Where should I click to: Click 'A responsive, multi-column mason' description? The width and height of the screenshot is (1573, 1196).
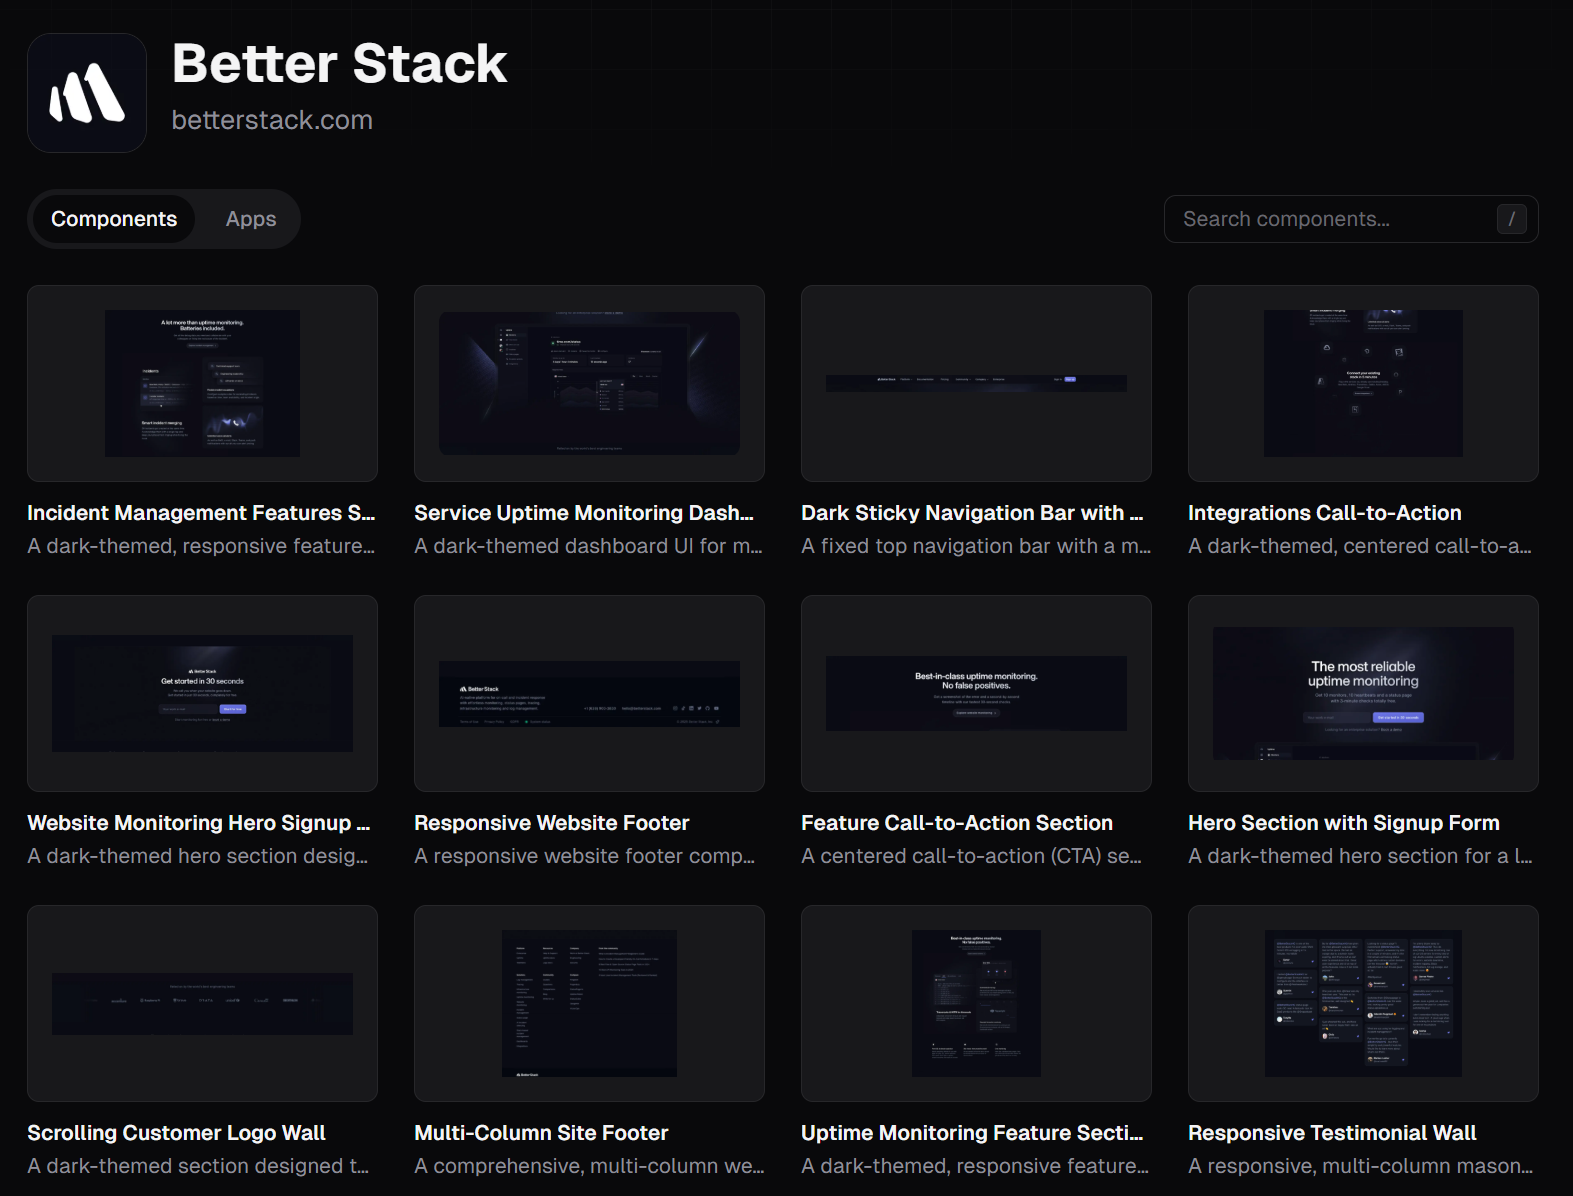(1361, 1166)
